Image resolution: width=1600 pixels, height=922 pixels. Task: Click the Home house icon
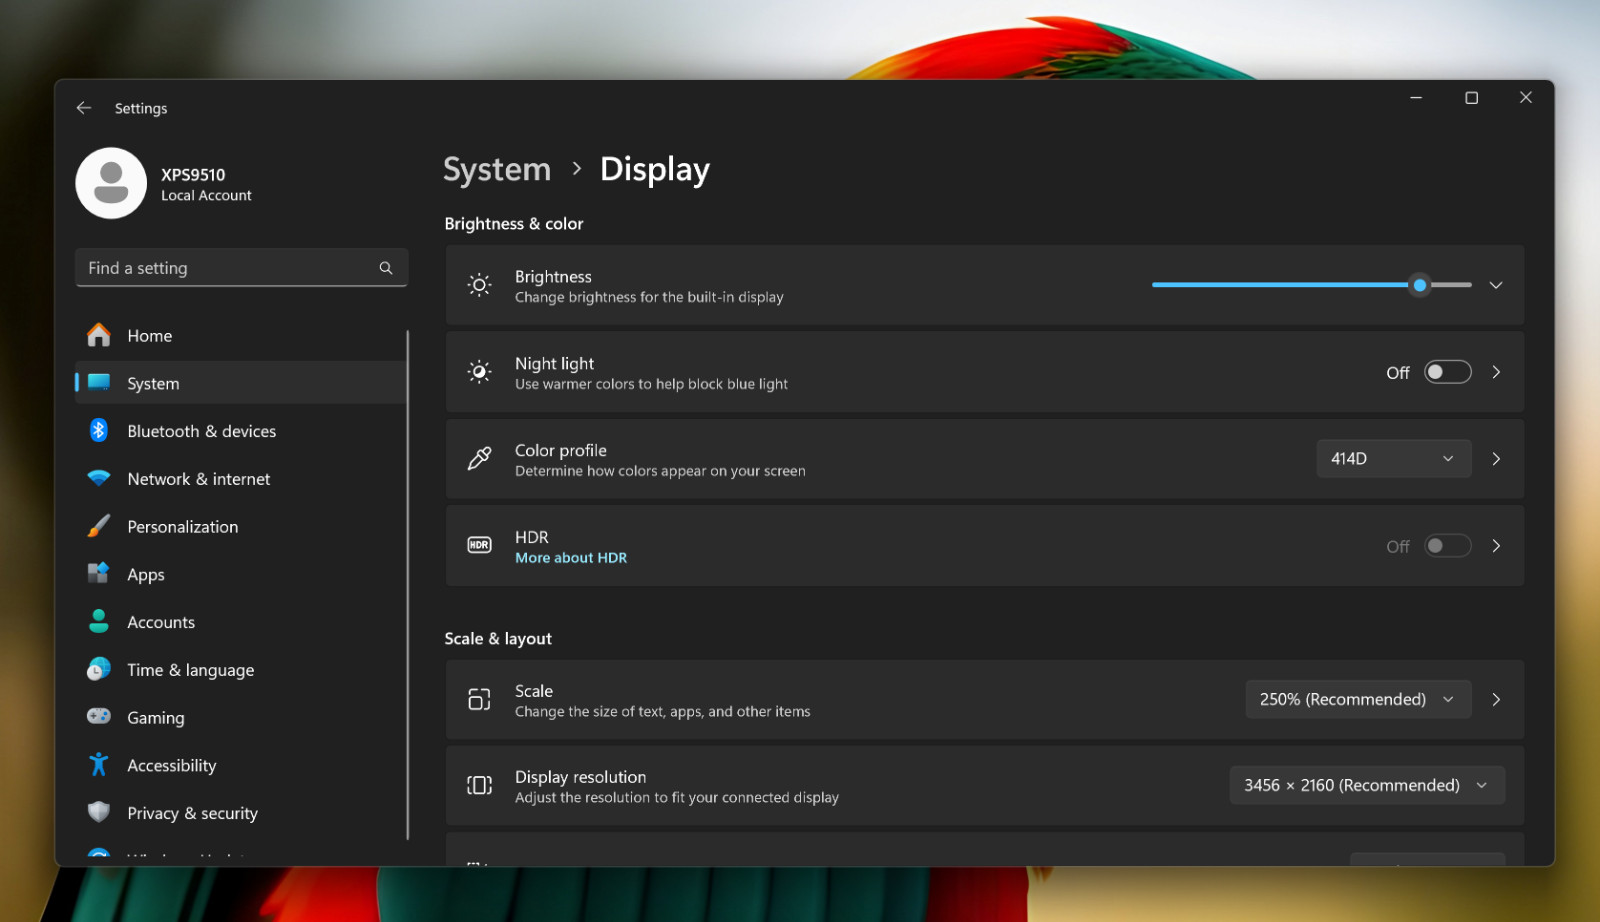[99, 335]
